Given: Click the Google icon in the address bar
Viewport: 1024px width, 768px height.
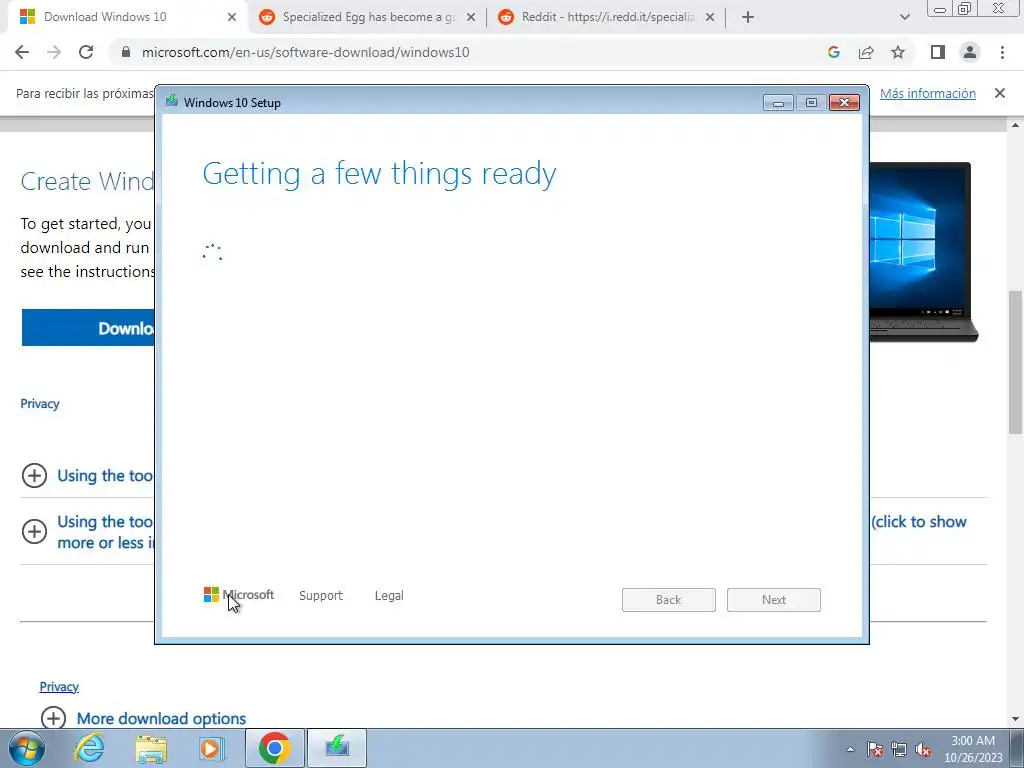Looking at the screenshot, I should (833, 52).
